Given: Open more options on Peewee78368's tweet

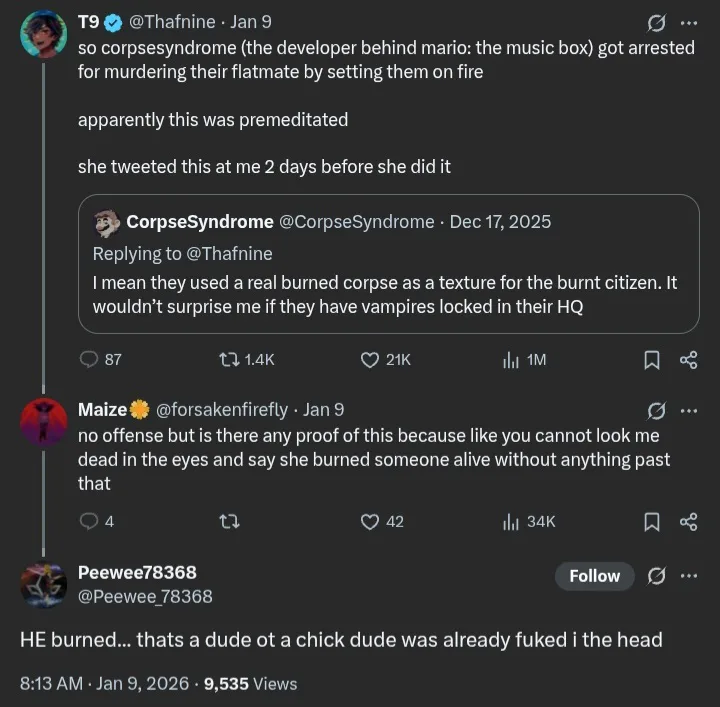Looking at the screenshot, I should click(x=689, y=576).
